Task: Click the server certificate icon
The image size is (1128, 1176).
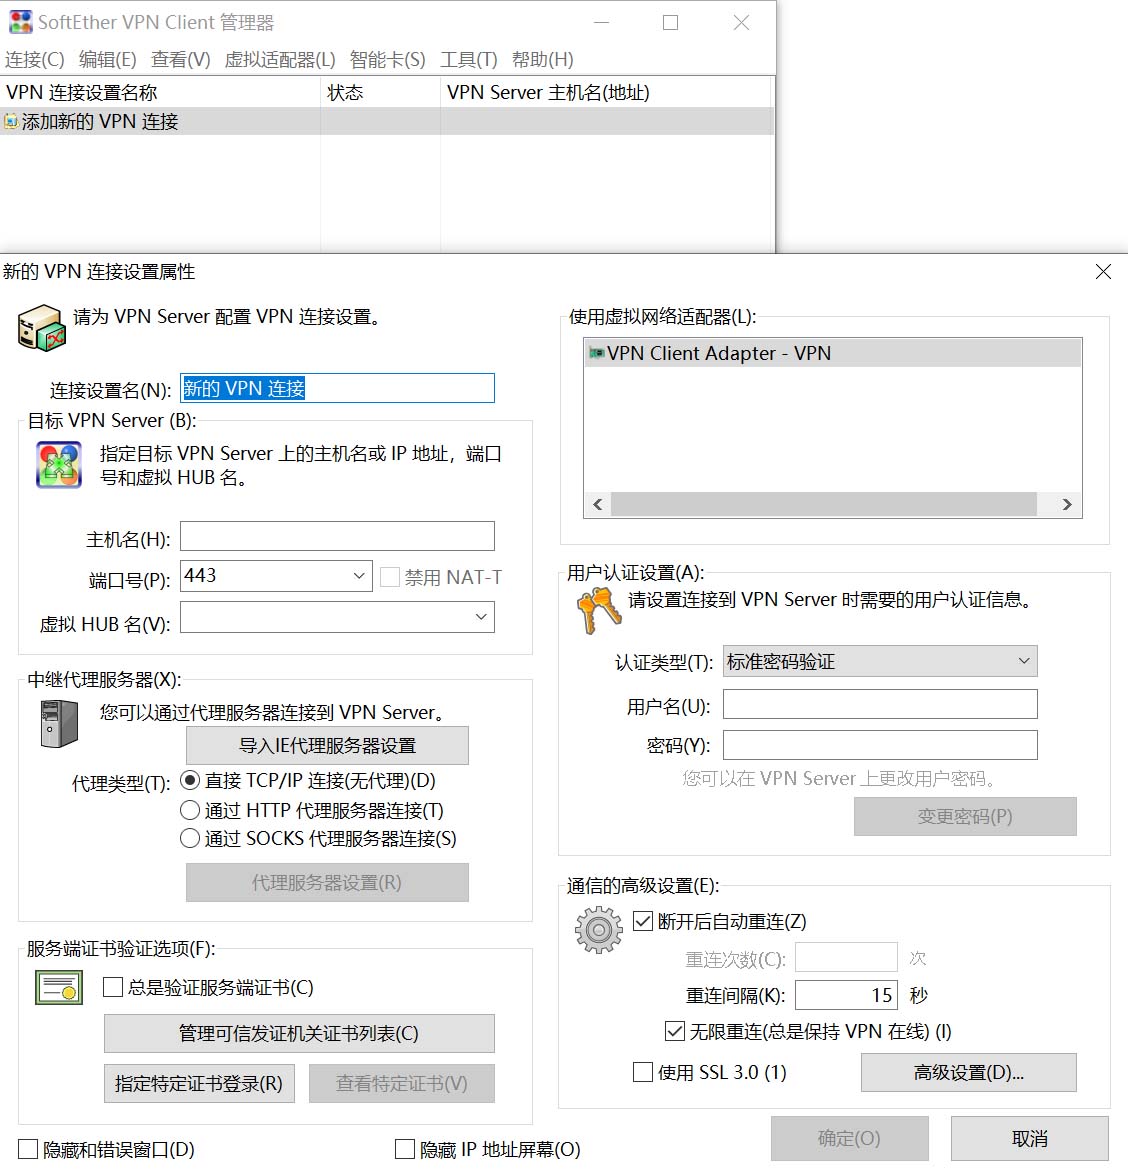Action: (x=59, y=987)
